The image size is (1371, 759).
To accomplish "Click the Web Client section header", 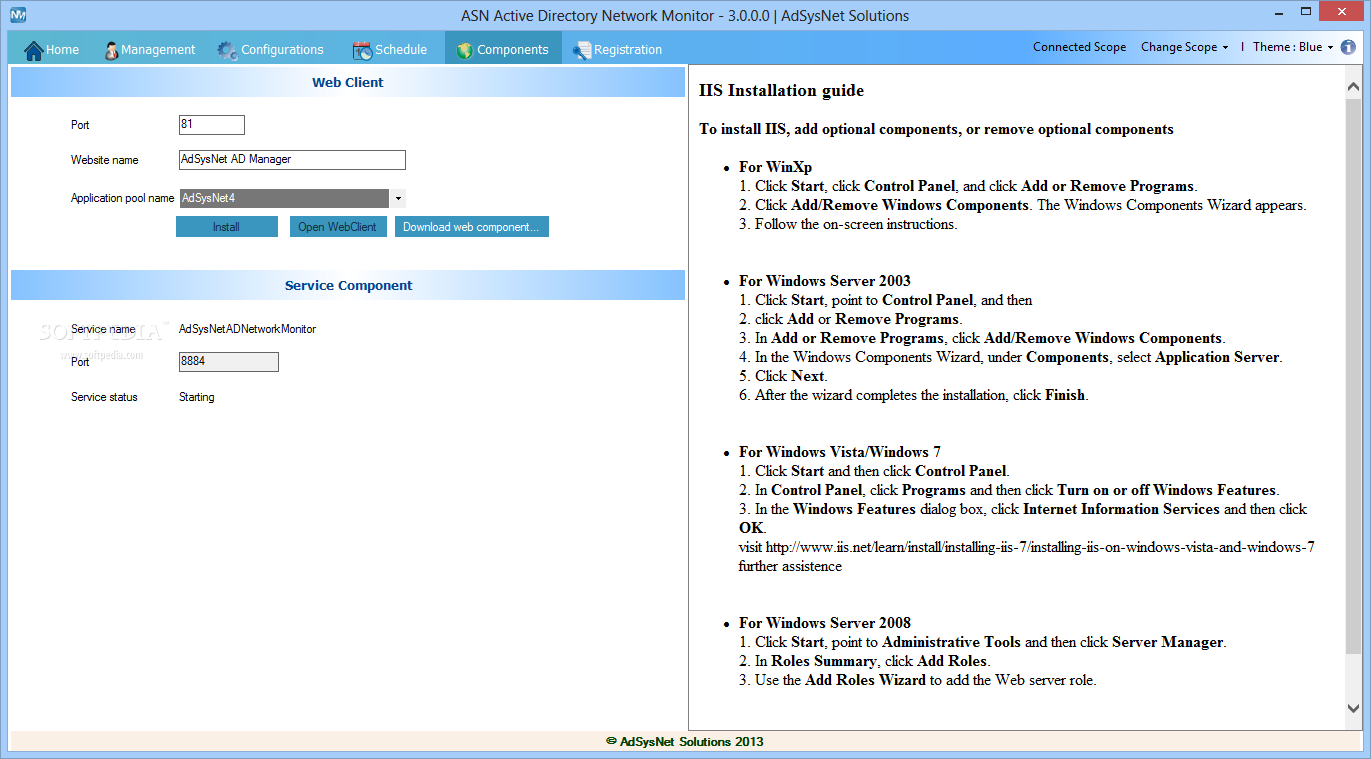I will (348, 83).
